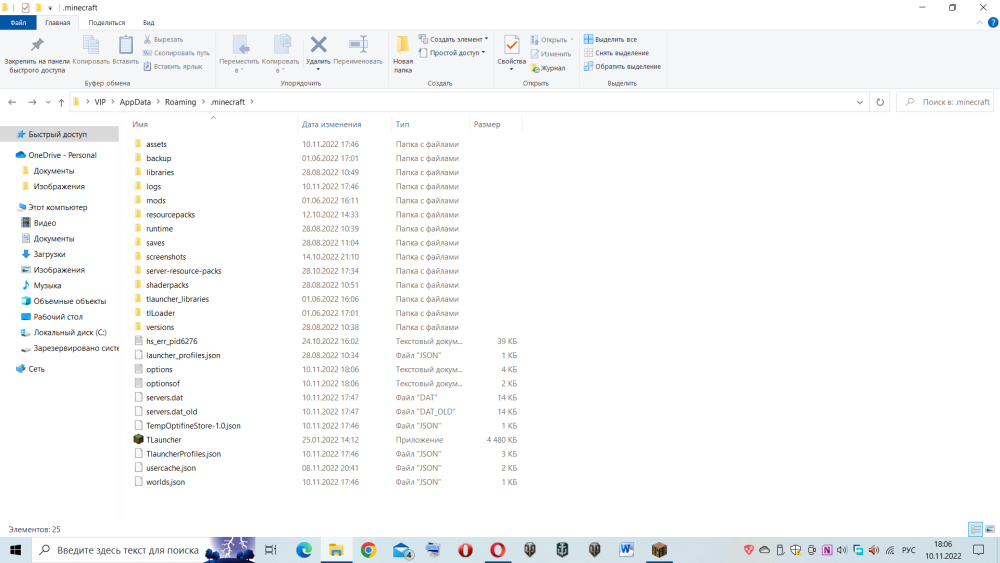The width and height of the screenshot is (1000, 563).
Task: Switch to the Вид ribbon tab
Action: (149, 22)
